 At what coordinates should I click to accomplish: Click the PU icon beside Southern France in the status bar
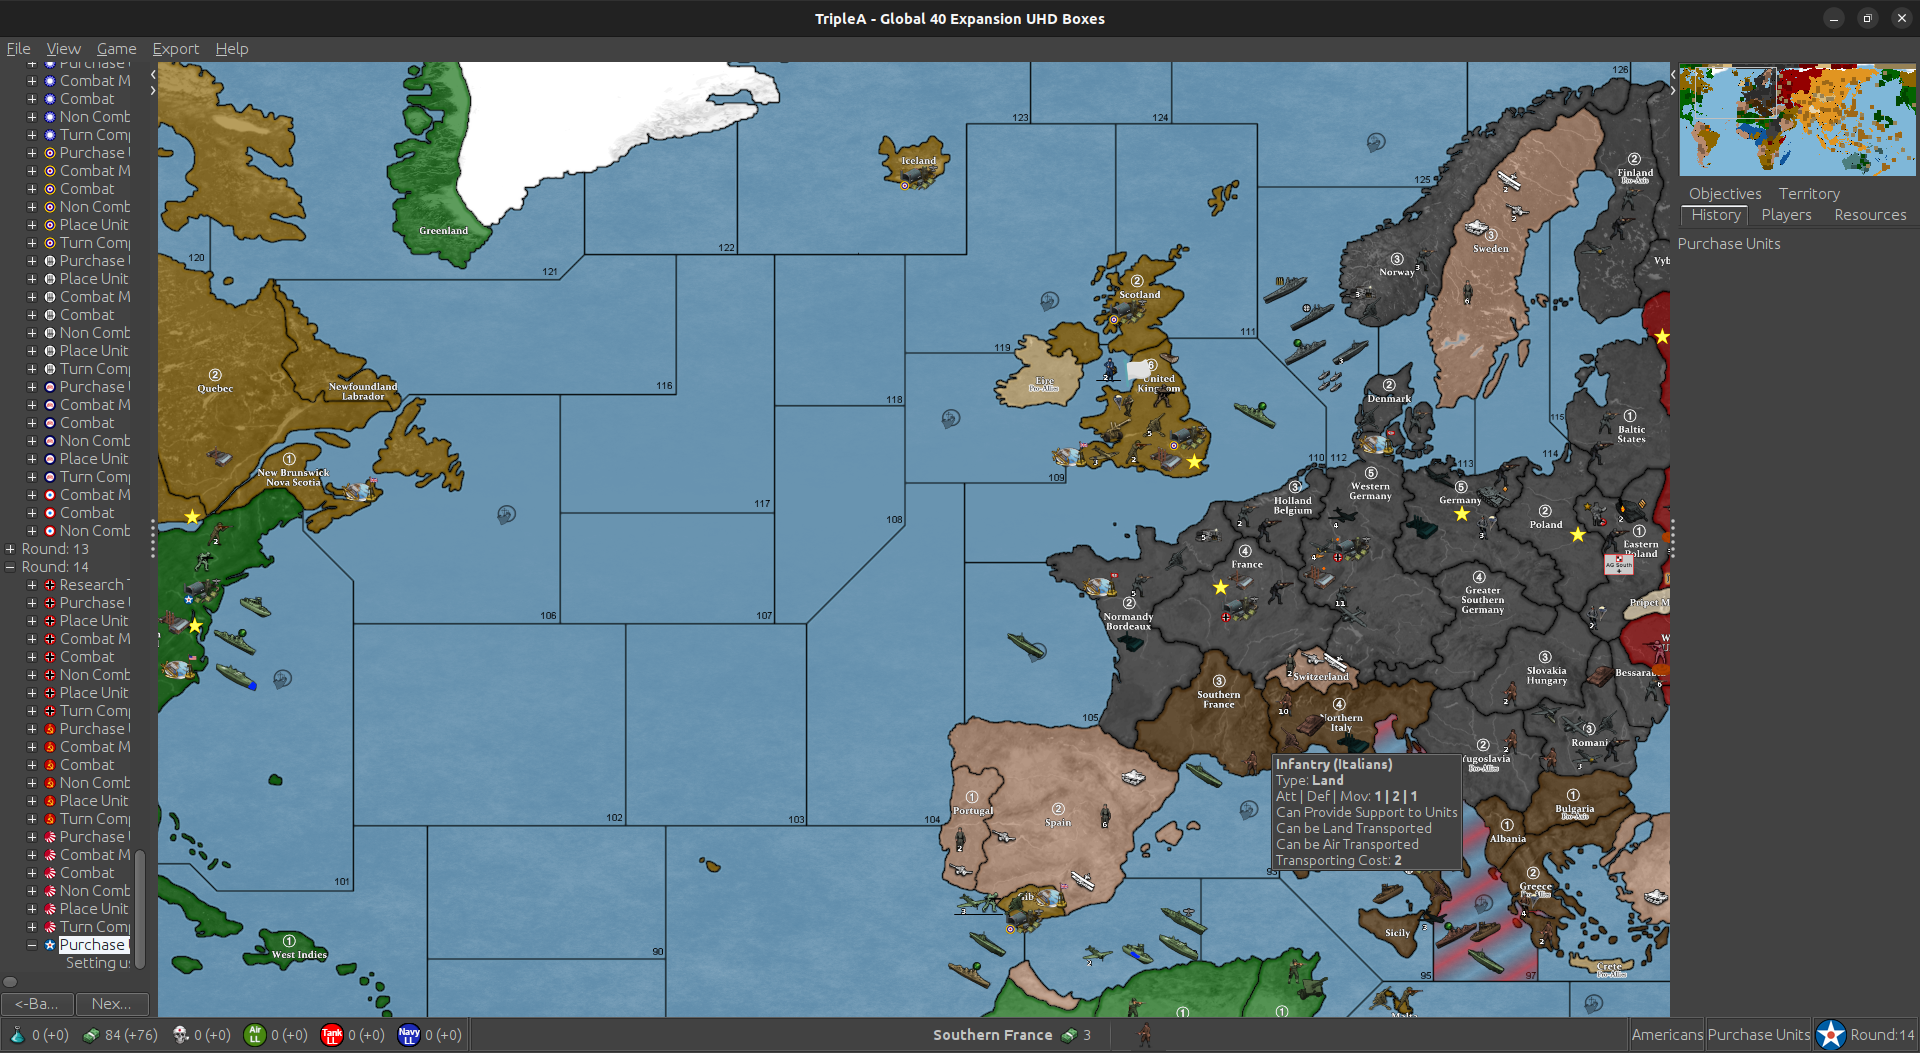(x=1069, y=1035)
